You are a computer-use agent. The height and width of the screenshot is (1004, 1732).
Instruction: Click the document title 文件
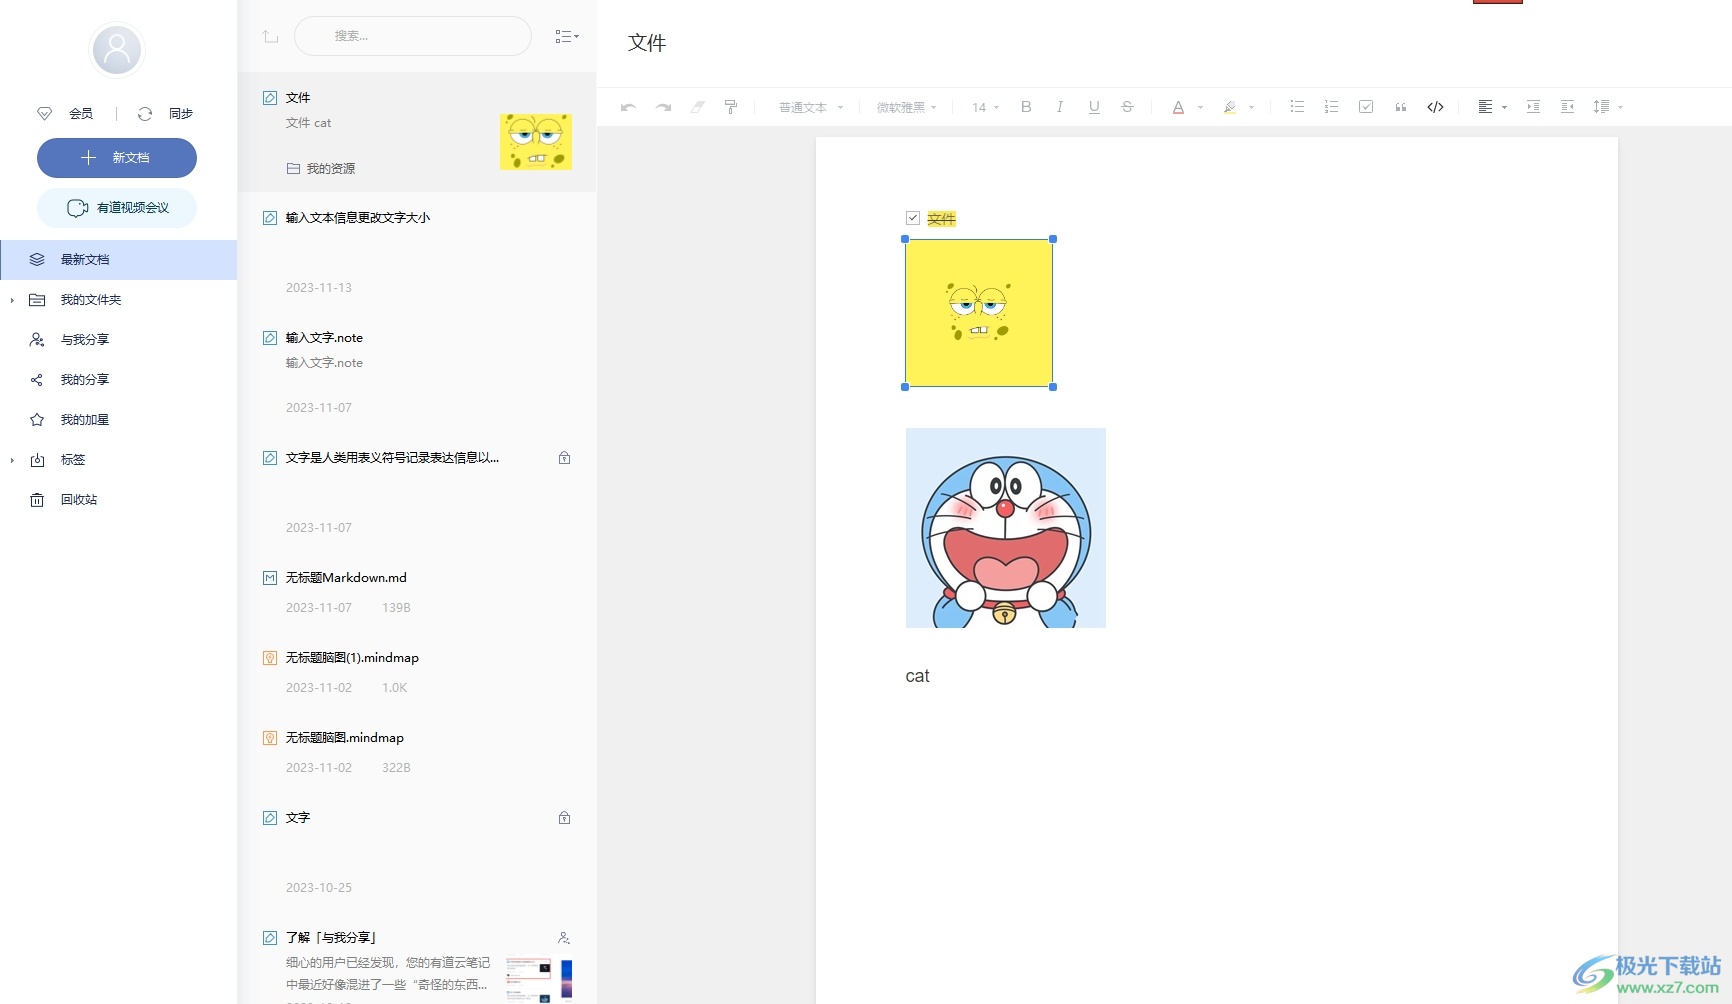[x=647, y=43]
